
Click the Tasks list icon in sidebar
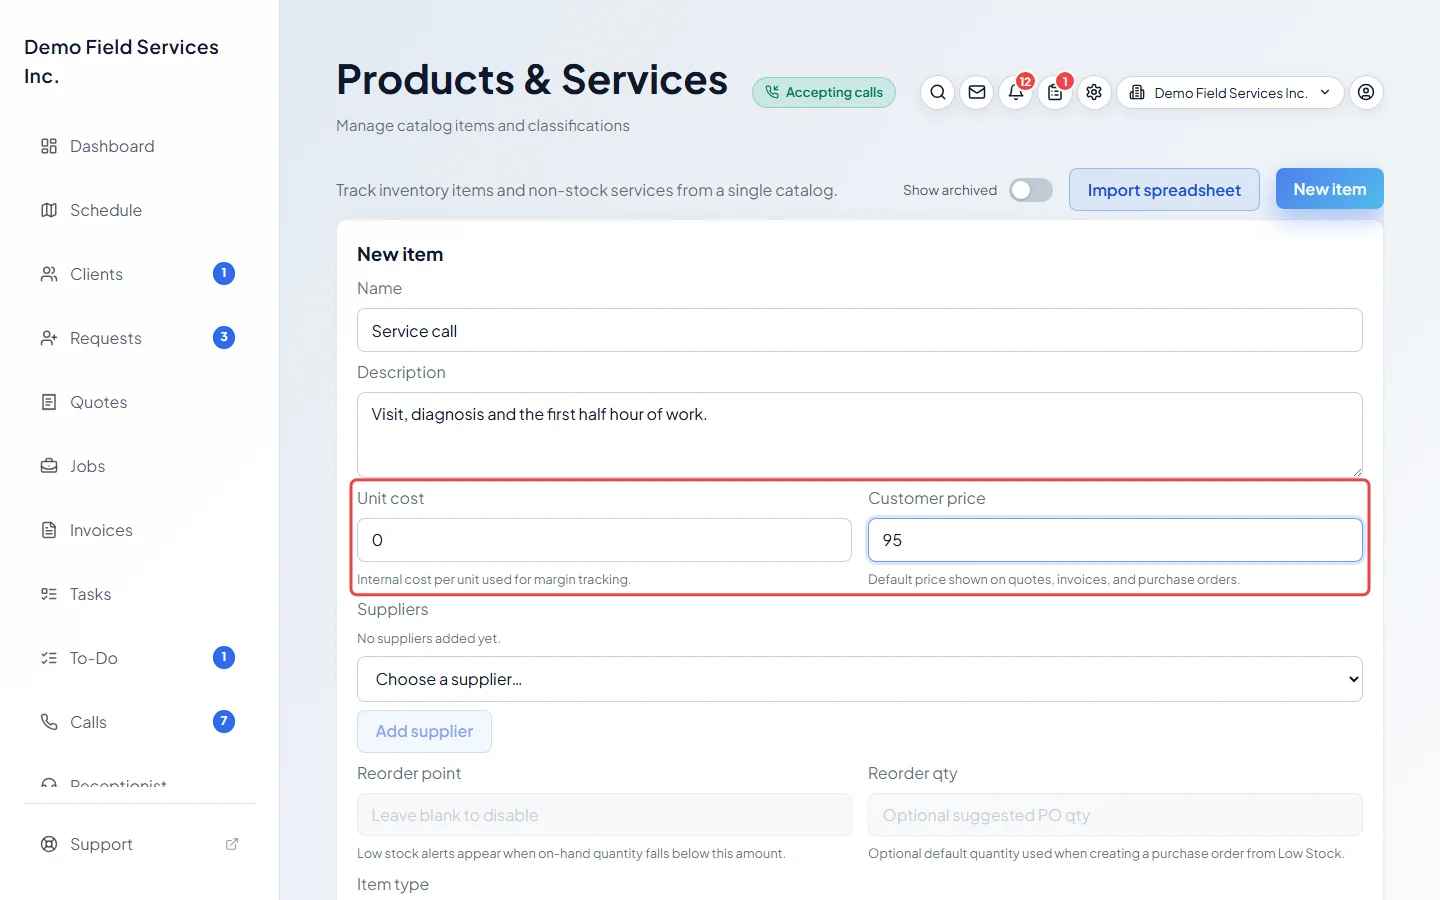coord(49,594)
